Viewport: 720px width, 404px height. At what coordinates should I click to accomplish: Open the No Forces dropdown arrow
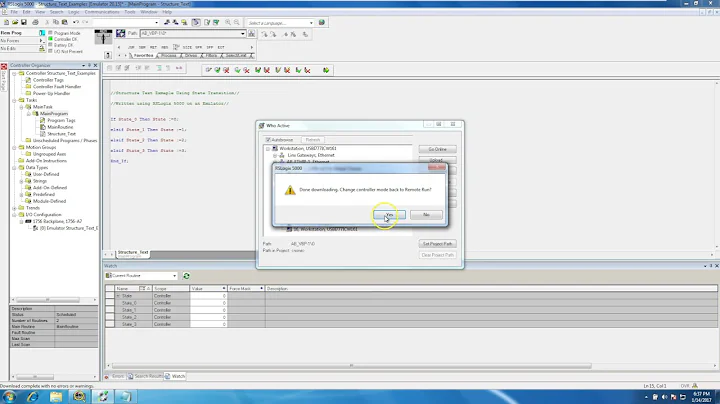[x=41, y=41]
